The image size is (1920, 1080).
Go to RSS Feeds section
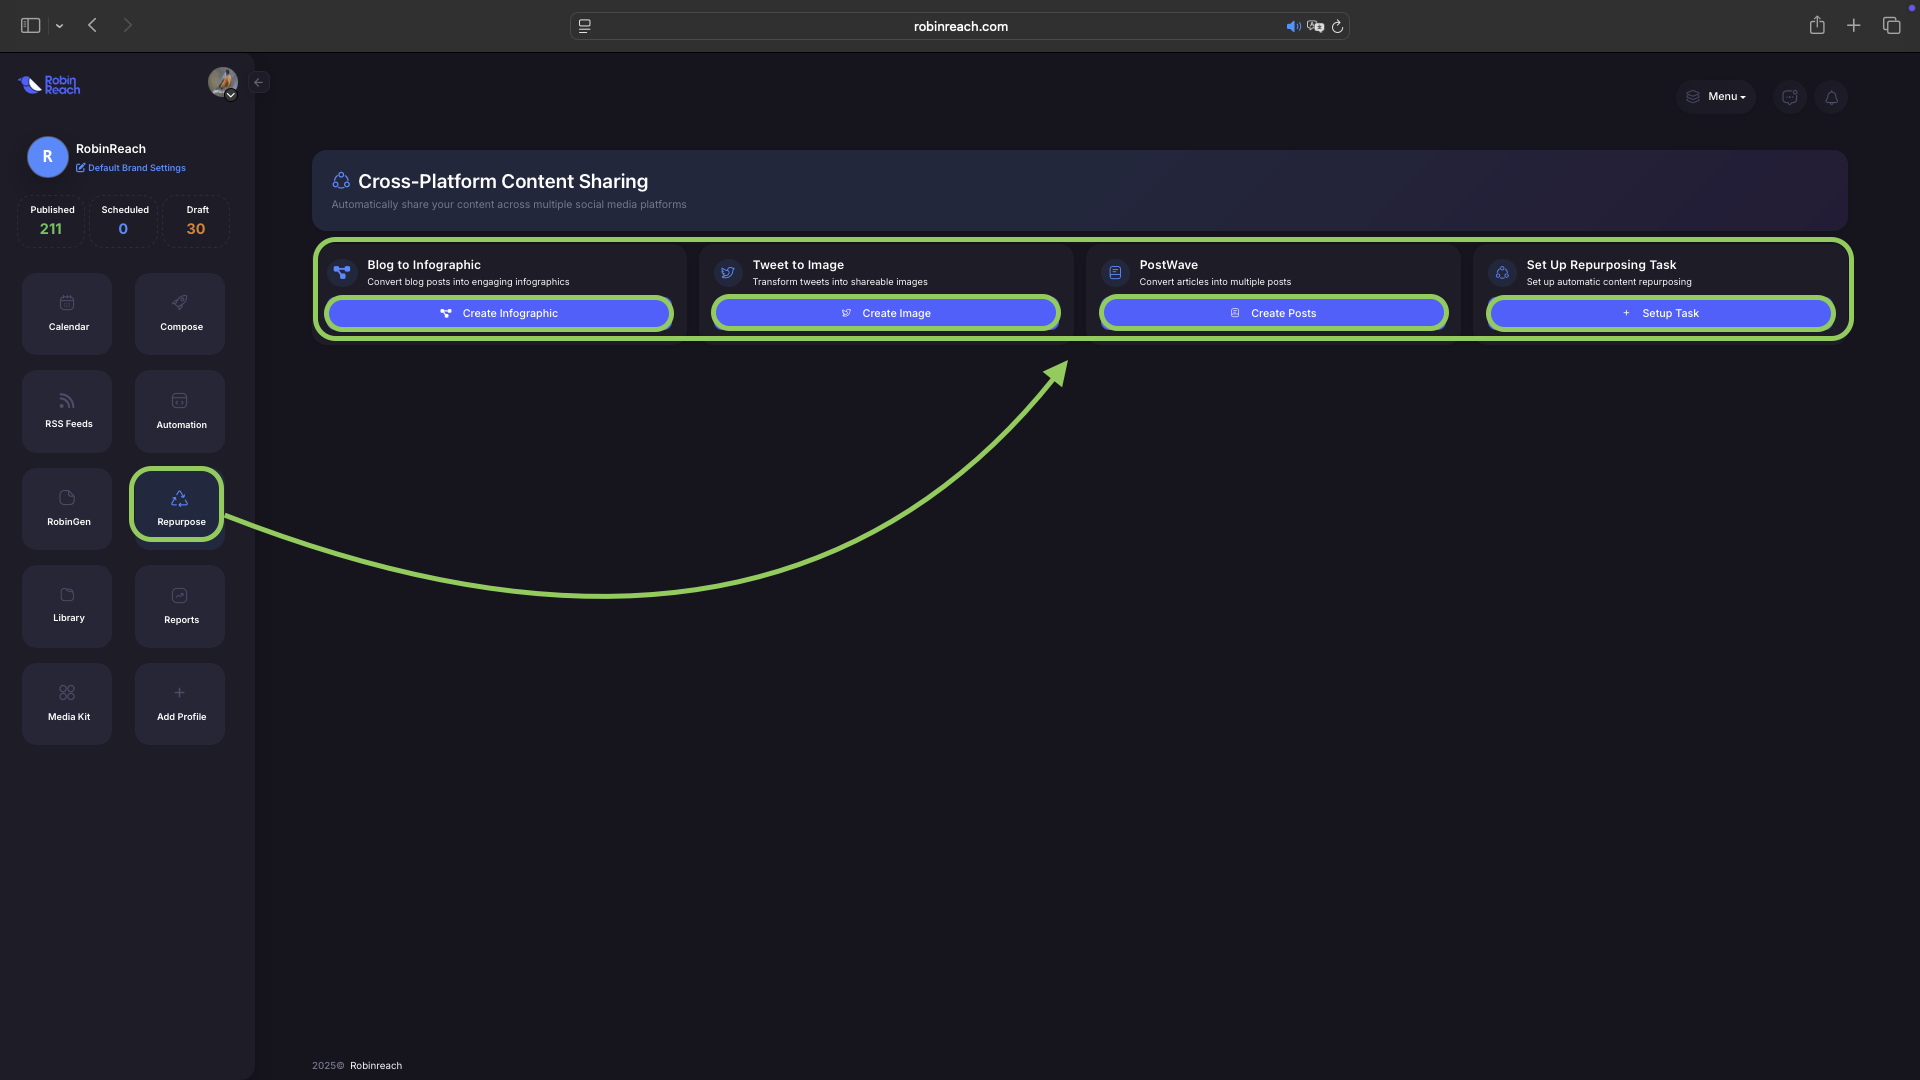pos(67,411)
